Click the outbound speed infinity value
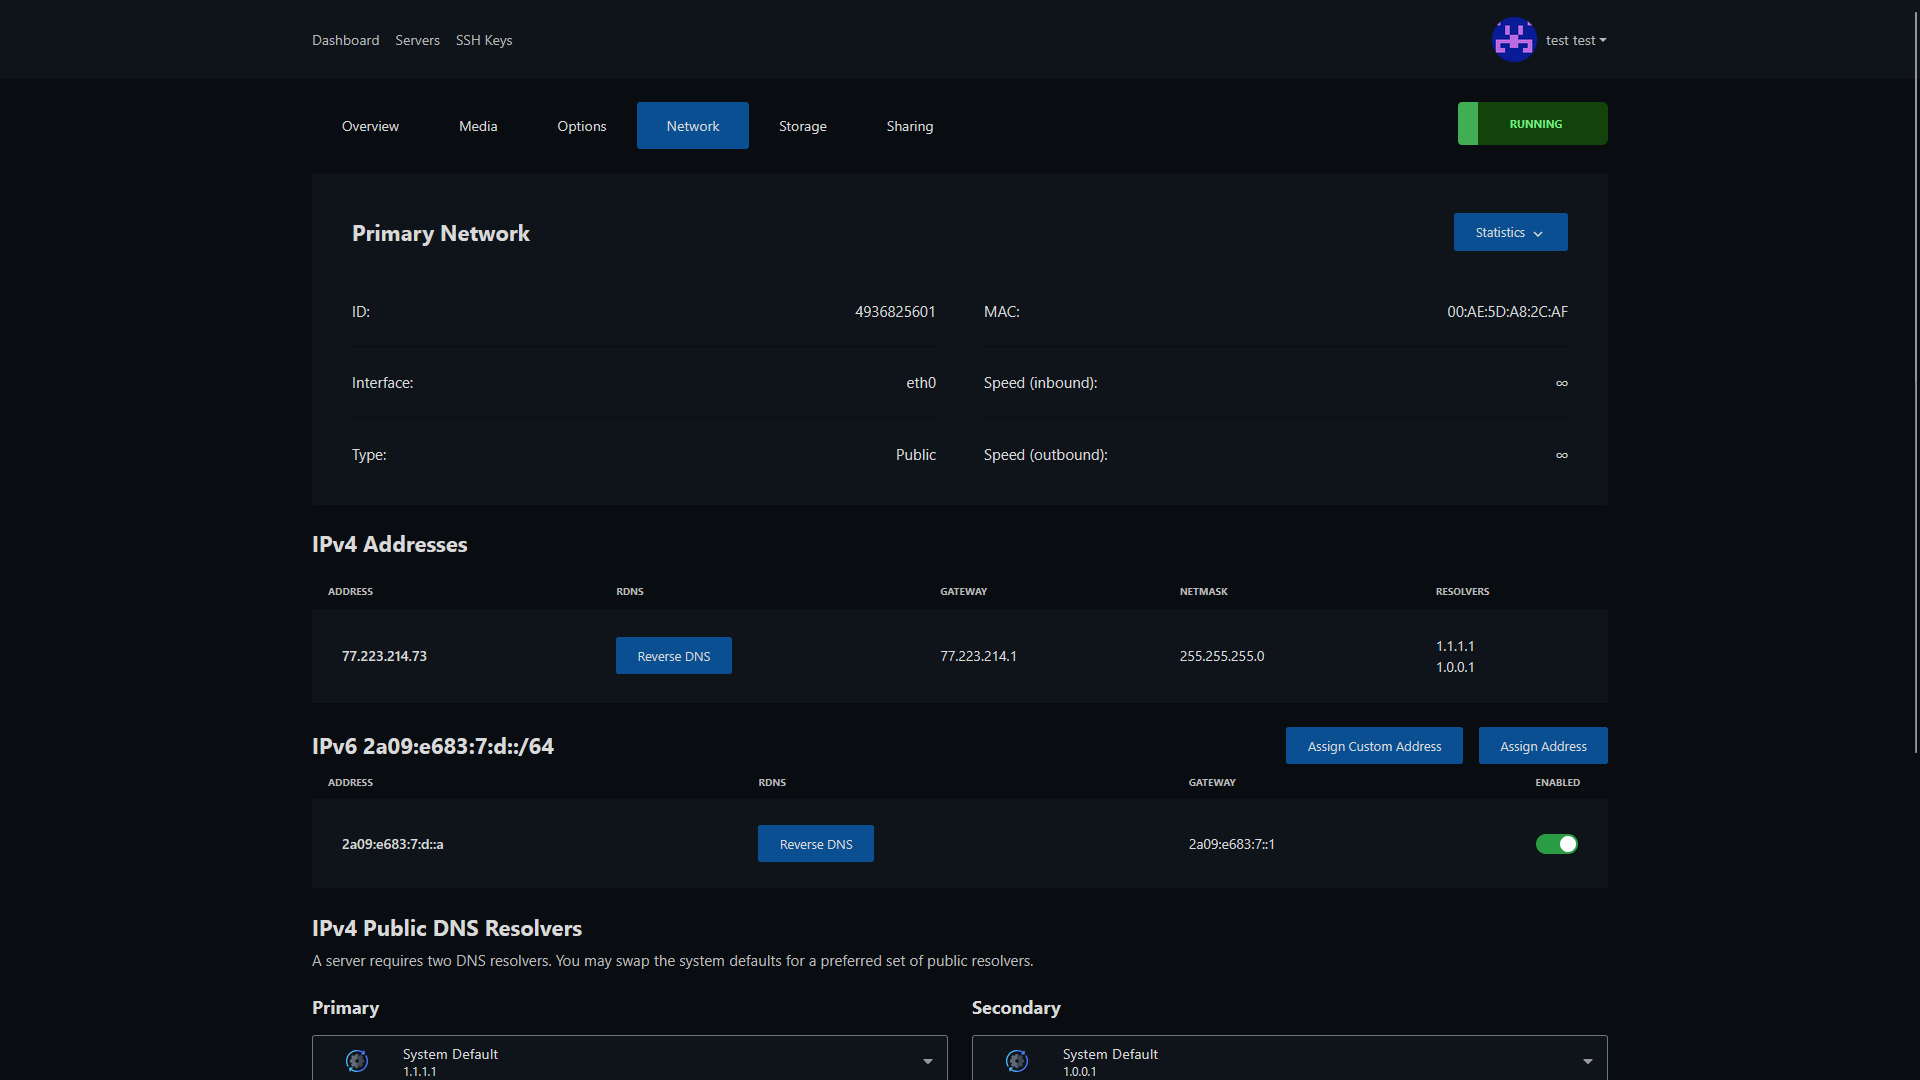Viewport: 1920px width, 1080px height. coord(1562,455)
